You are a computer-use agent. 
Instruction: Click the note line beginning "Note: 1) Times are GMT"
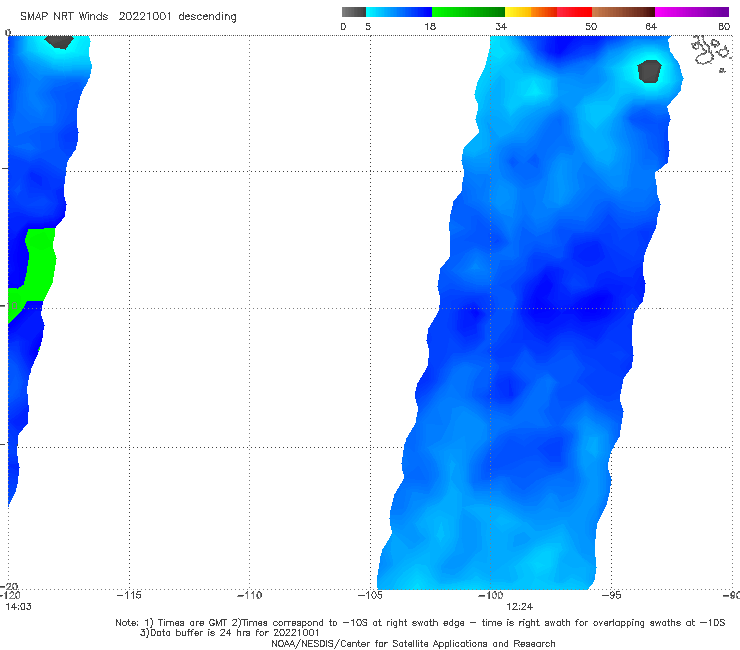[420, 623]
